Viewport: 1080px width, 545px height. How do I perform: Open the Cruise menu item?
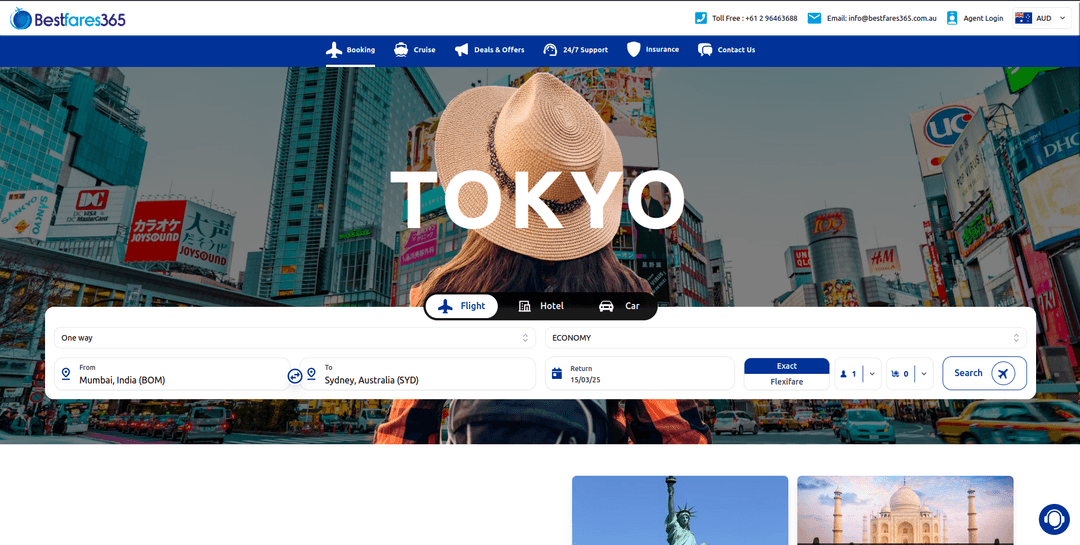pos(415,50)
